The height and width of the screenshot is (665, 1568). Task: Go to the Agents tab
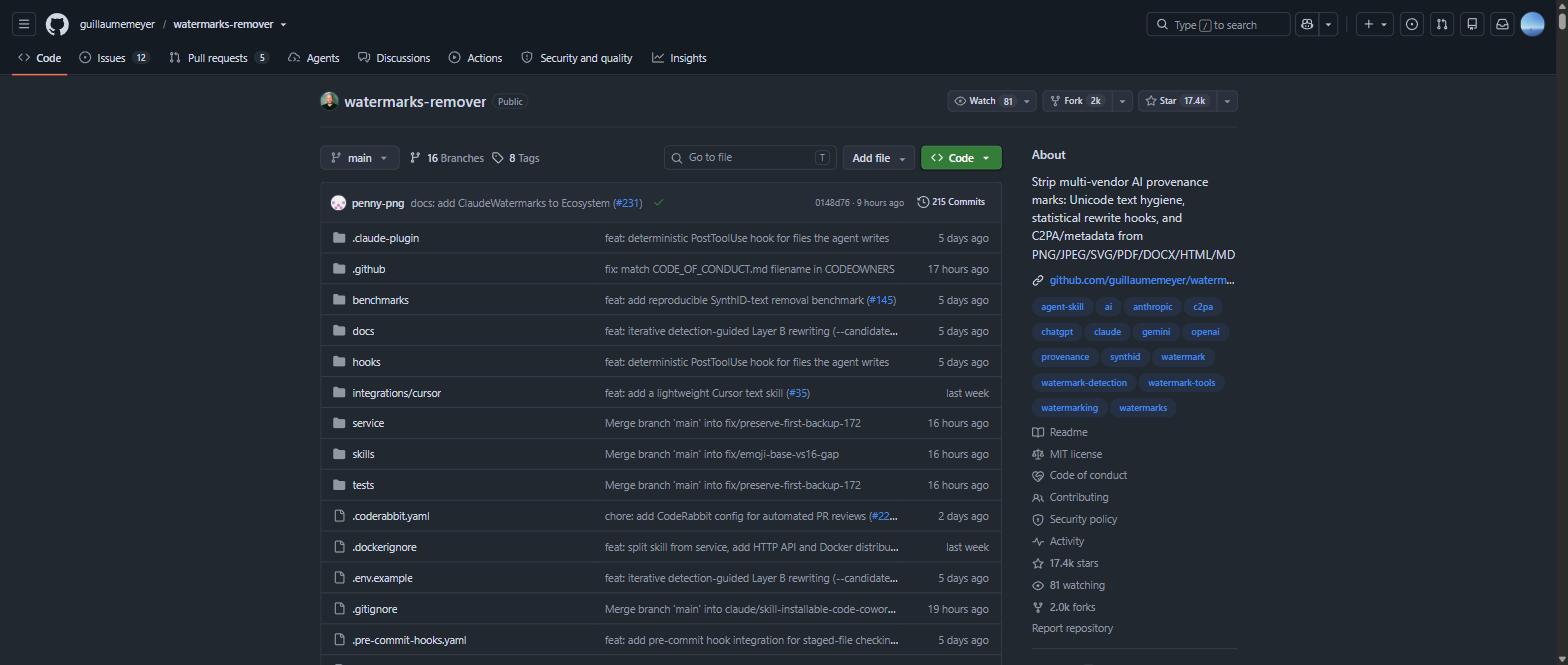pyautogui.click(x=313, y=58)
